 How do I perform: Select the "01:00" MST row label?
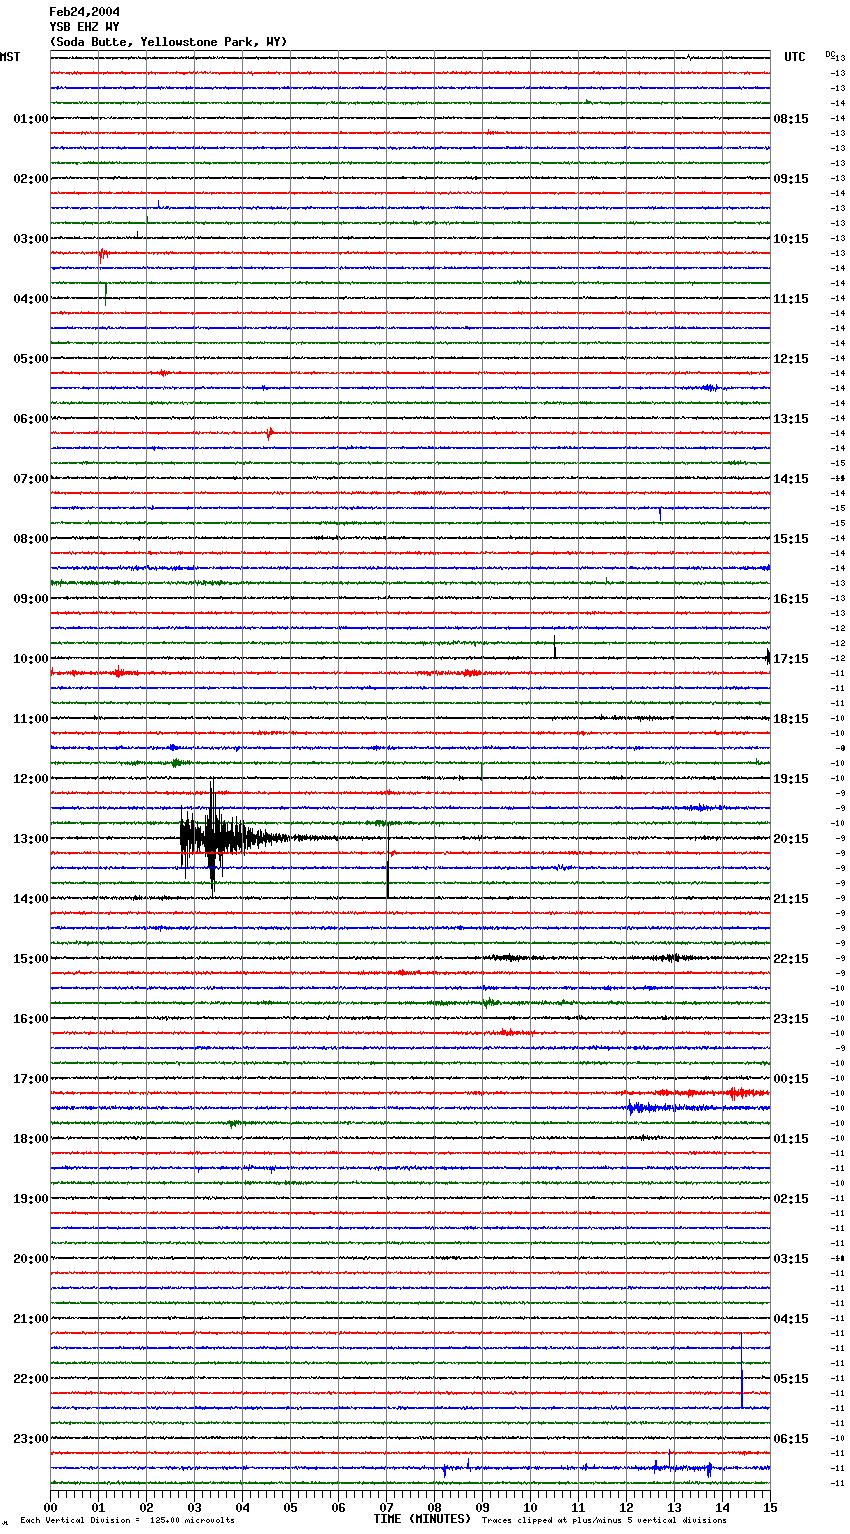(x=31, y=119)
